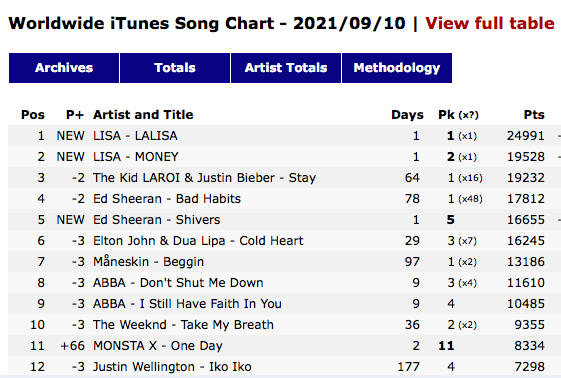Select Justin Wellington - Iko Iko entry

pyautogui.click(x=172, y=367)
